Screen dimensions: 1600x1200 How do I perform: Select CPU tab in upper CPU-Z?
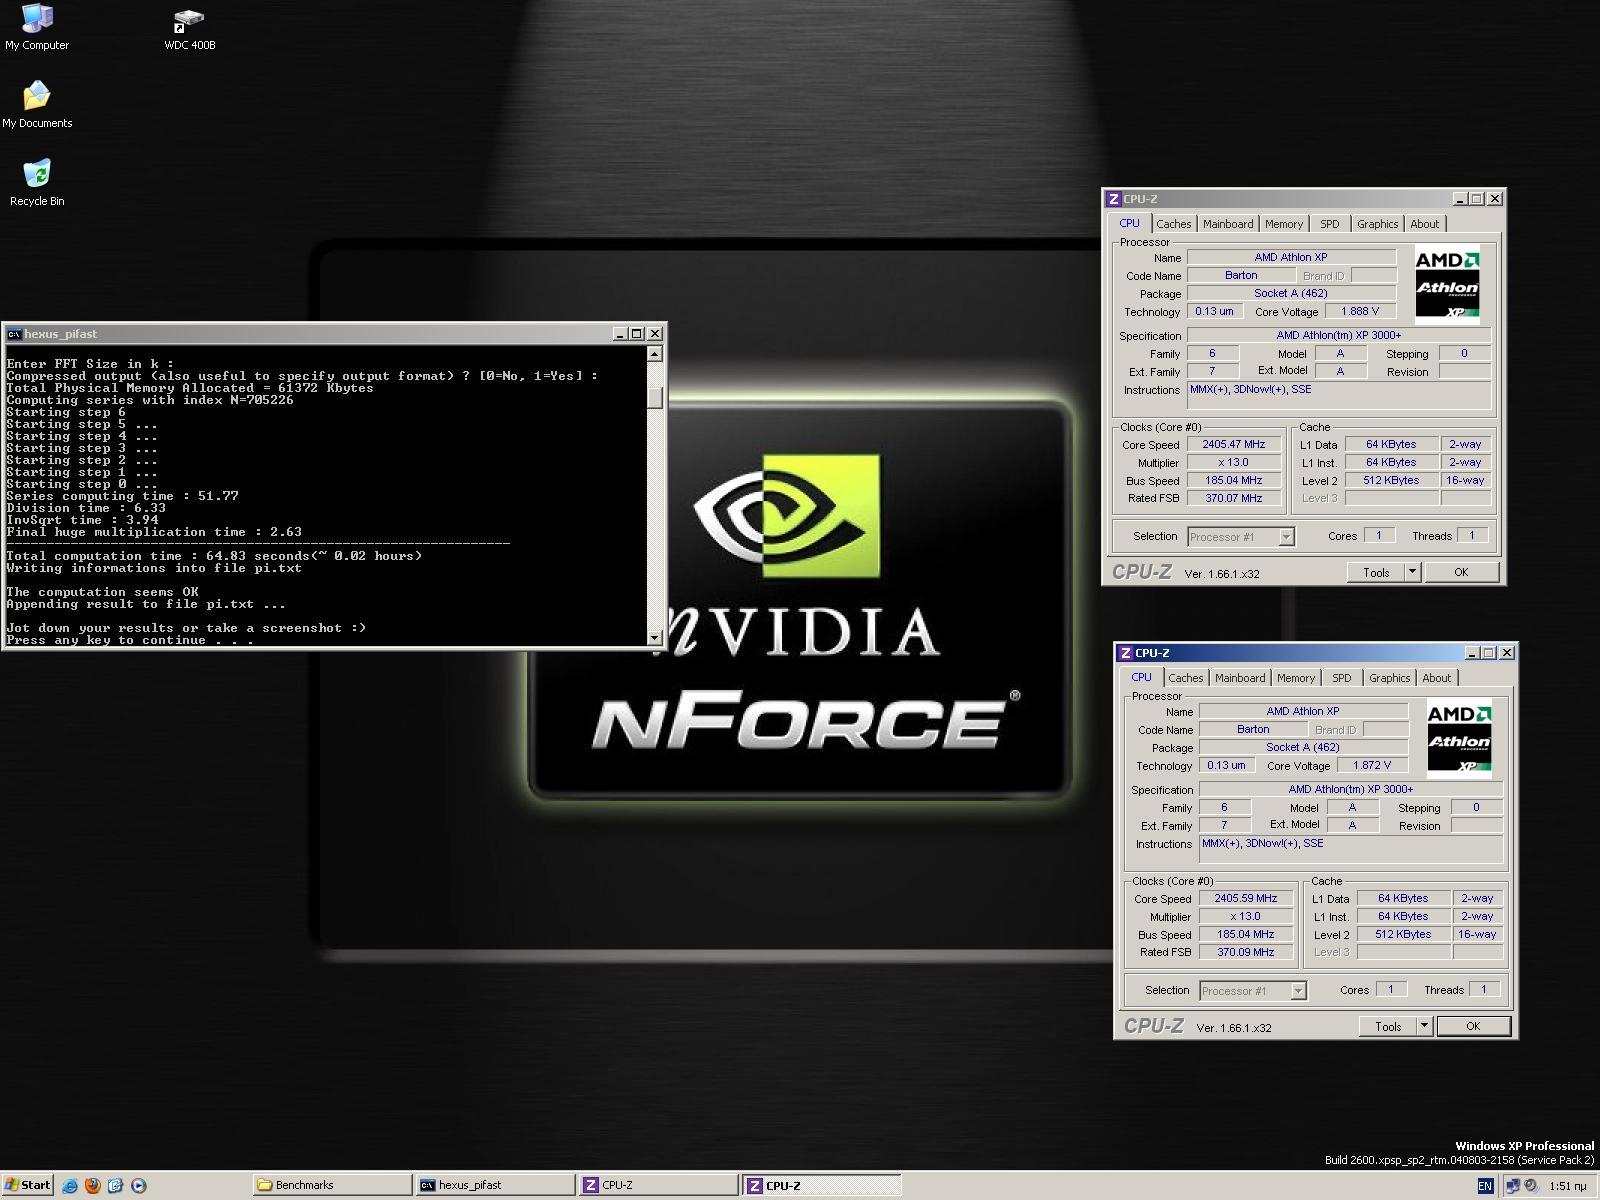pos(1130,223)
